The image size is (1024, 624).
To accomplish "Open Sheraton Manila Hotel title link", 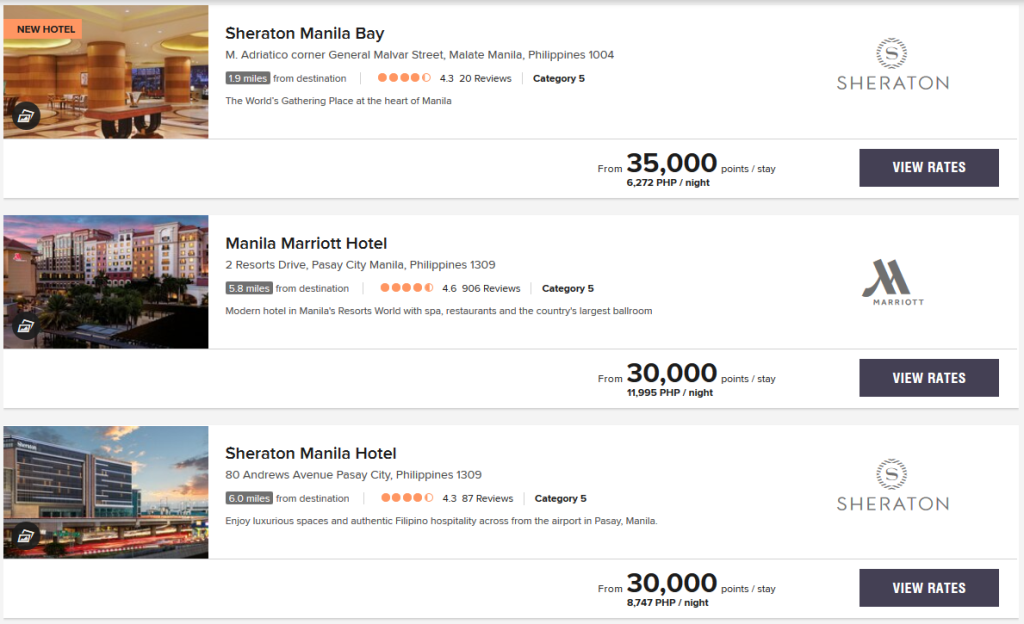I will click(310, 454).
